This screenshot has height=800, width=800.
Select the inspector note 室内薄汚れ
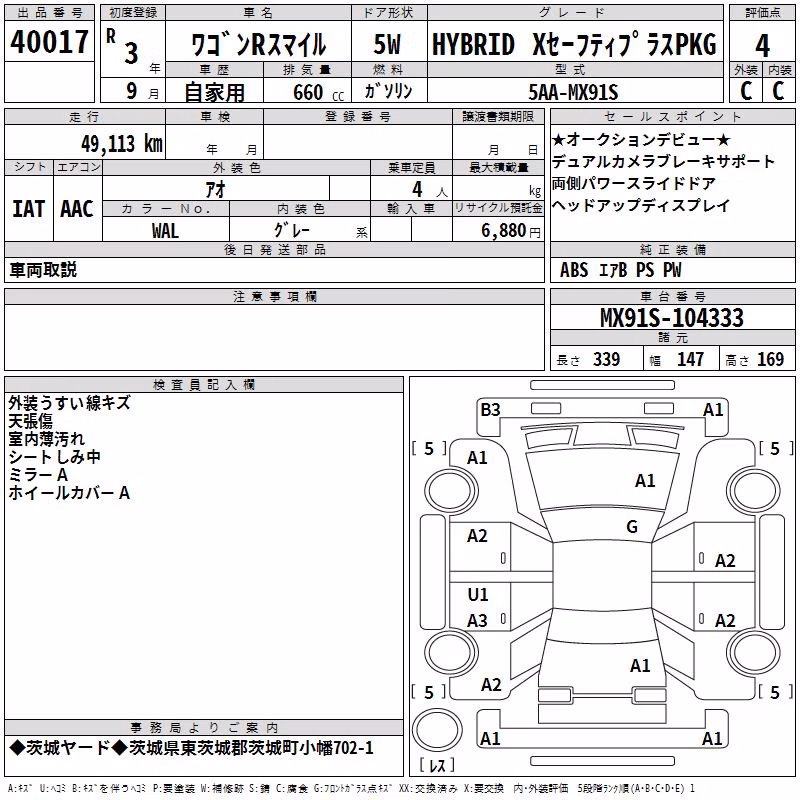(x=46, y=439)
